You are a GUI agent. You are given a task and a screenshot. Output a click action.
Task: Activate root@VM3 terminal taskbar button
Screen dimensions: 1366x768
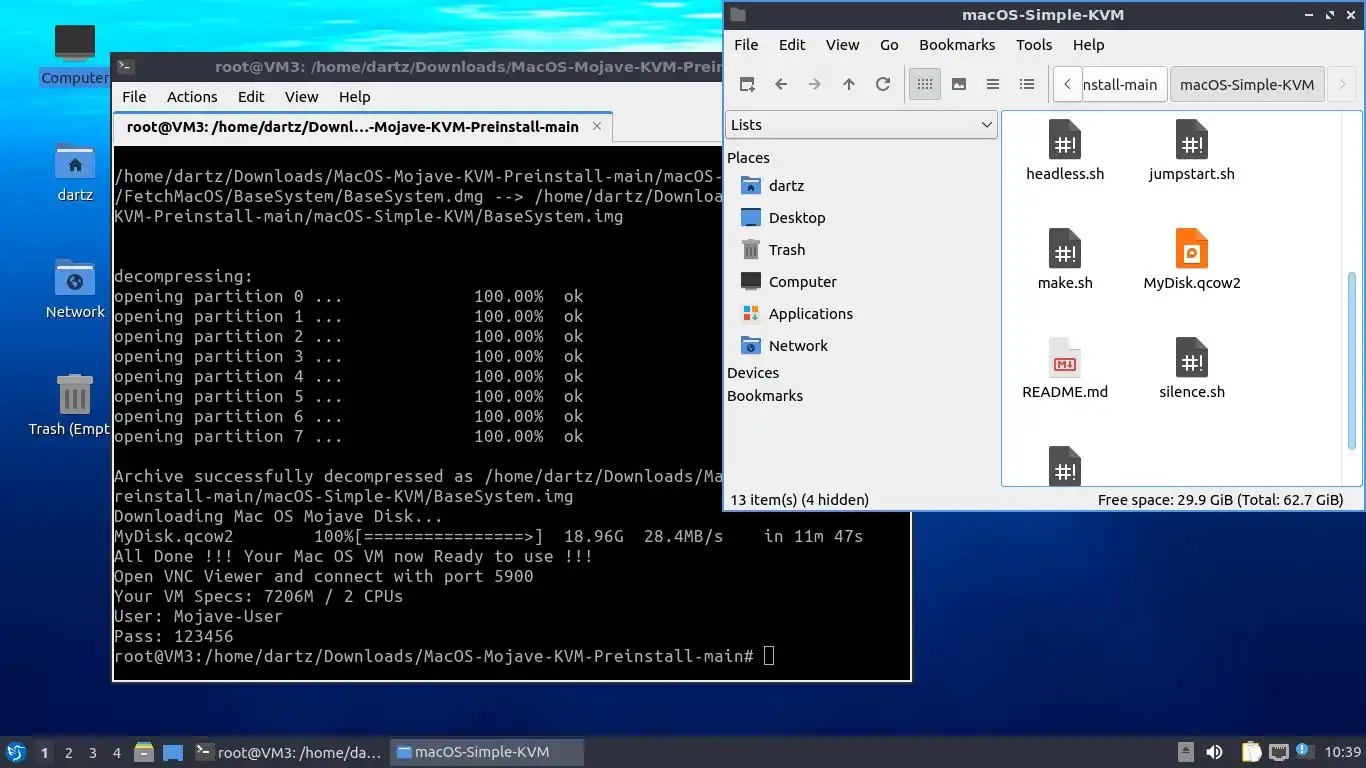(x=289, y=752)
